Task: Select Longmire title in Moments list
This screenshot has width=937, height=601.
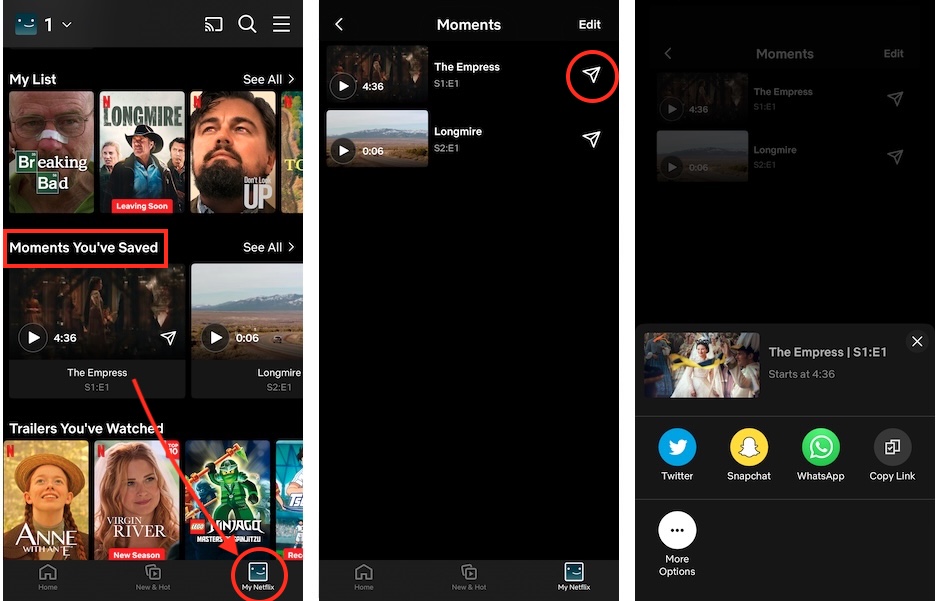Action: click(x=458, y=131)
